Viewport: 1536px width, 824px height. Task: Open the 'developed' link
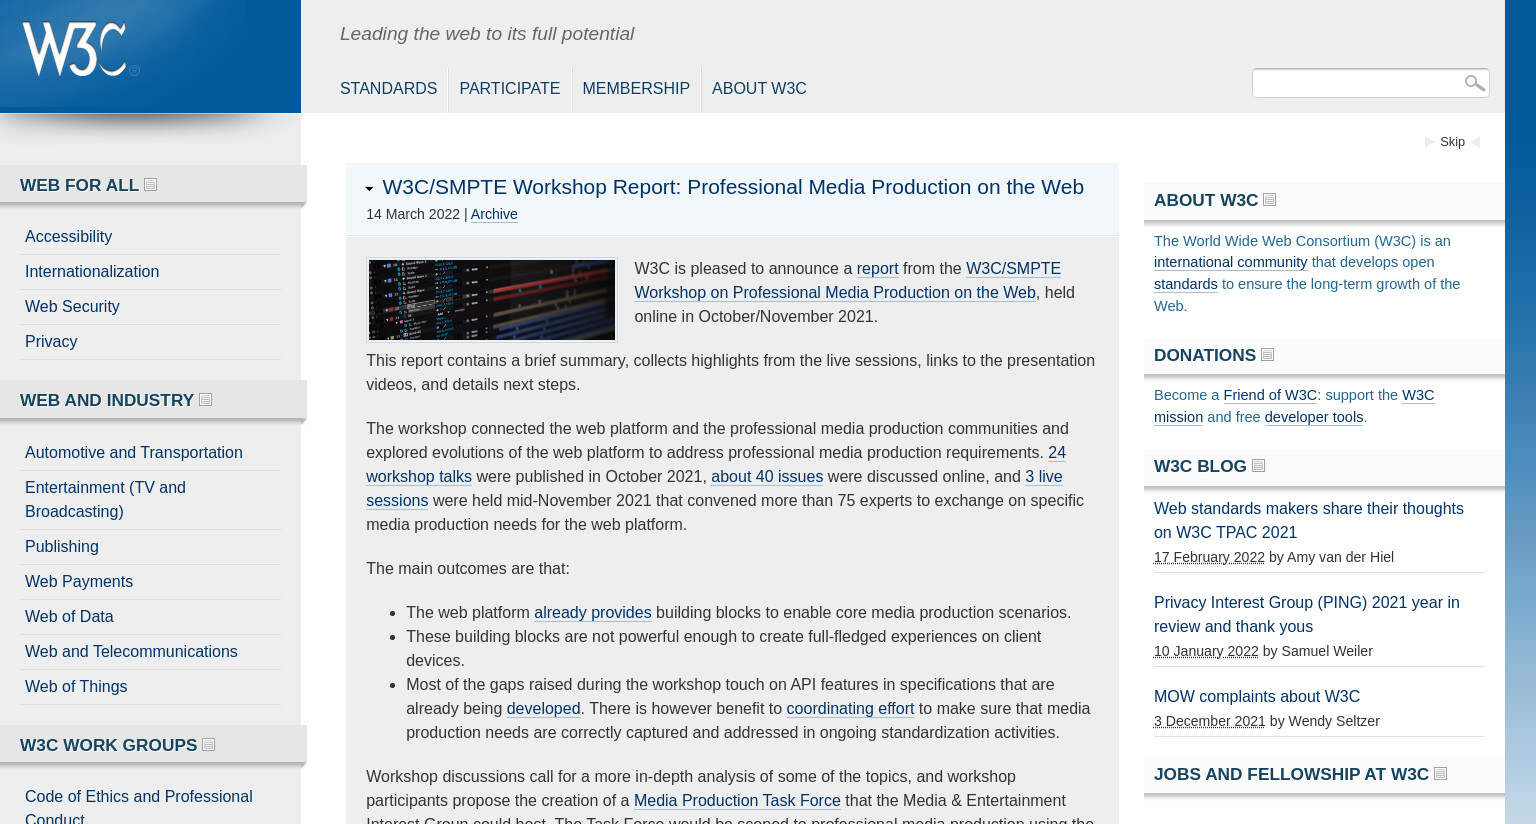pyautogui.click(x=543, y=709)
